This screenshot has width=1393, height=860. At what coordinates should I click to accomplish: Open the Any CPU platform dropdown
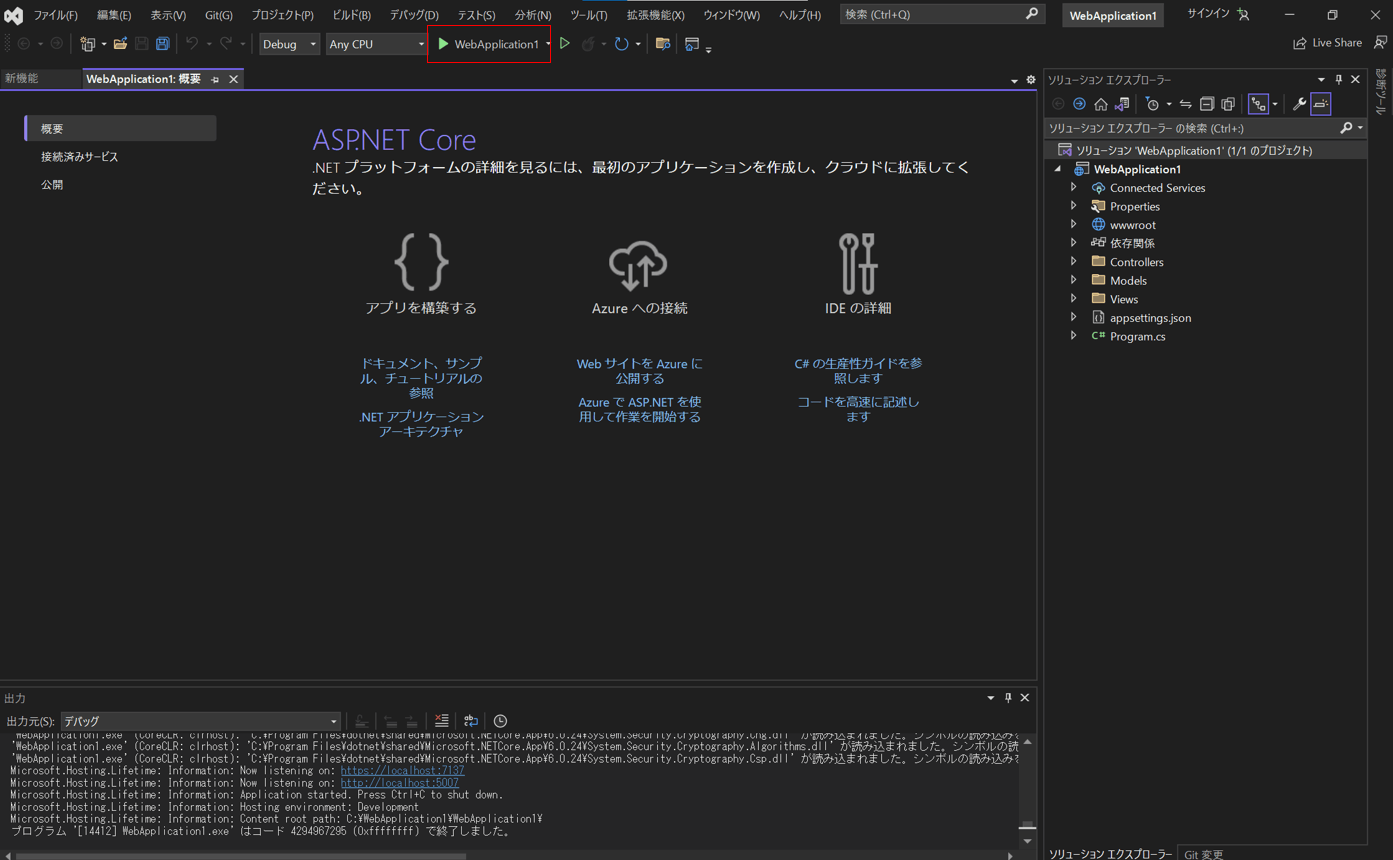(376, 44)
